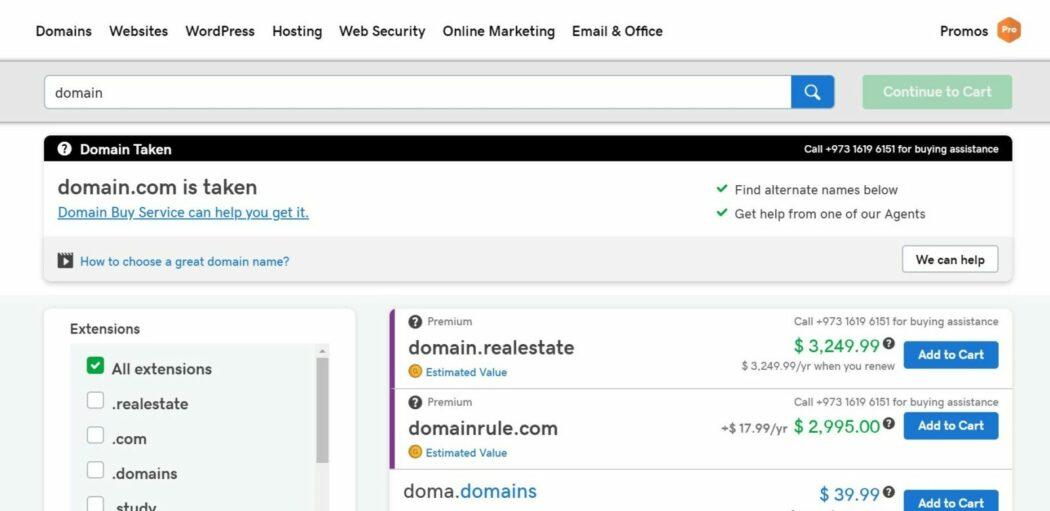Enable the .realestate extension filter
Screen dimensions: 1050x511
click(95, 402)
